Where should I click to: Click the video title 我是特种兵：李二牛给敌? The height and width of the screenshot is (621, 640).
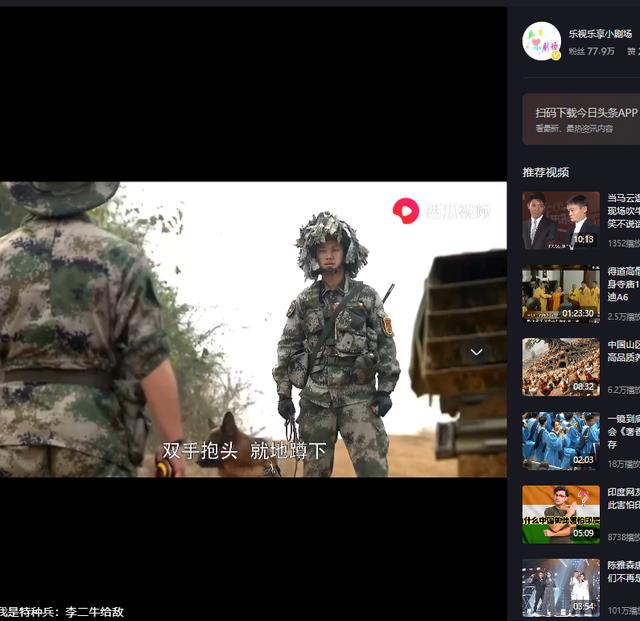(61, 612)
